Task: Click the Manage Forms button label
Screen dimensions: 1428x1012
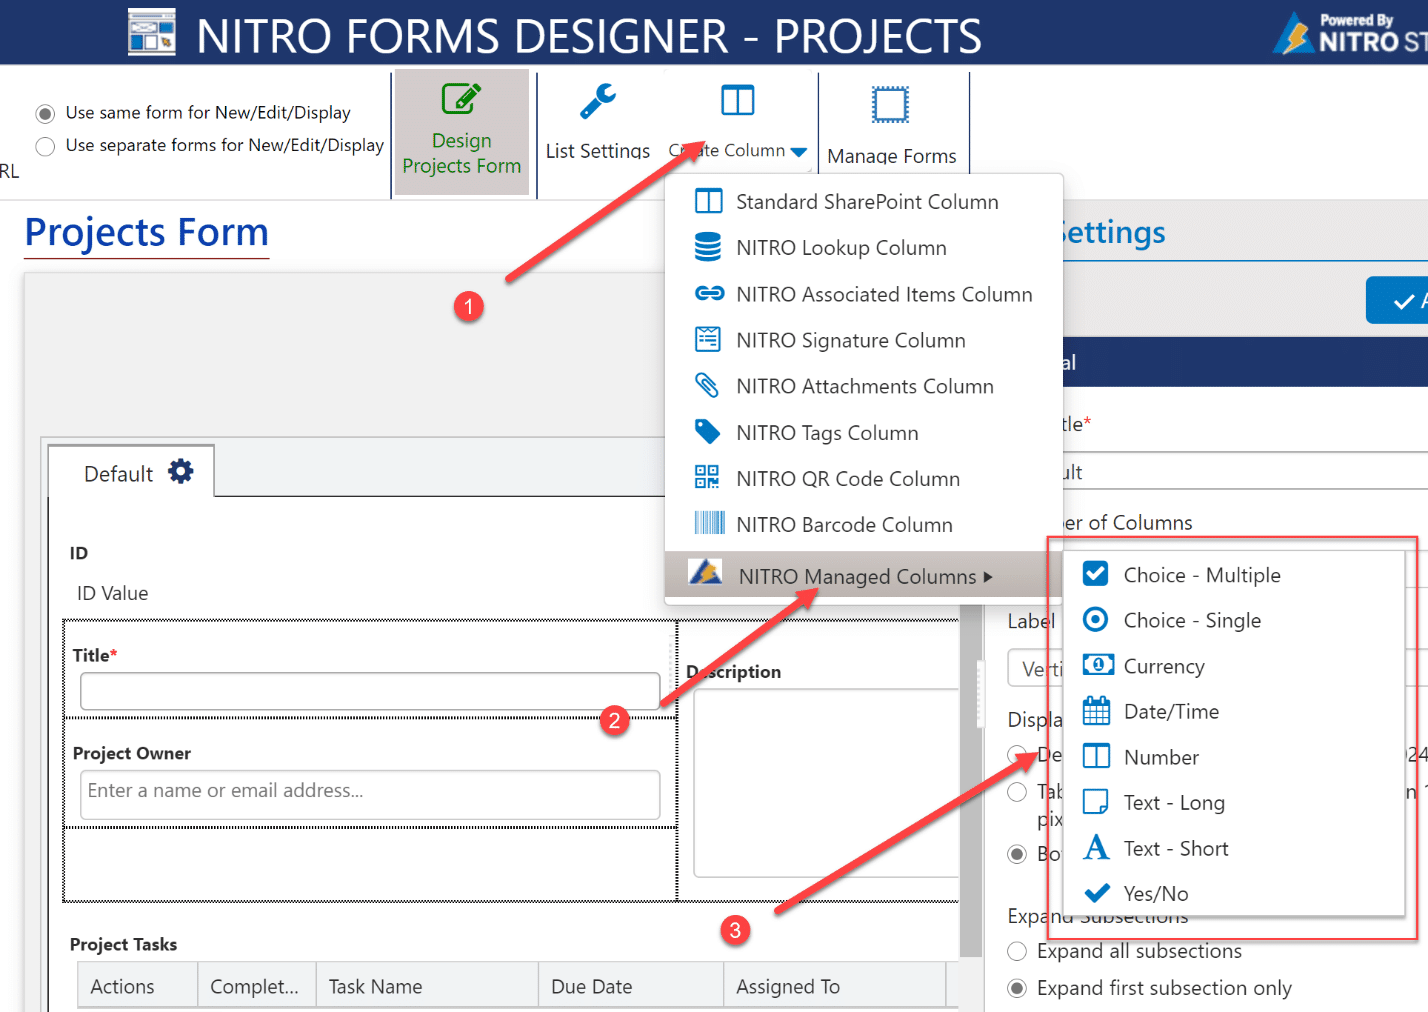Action: pos(892,156)
